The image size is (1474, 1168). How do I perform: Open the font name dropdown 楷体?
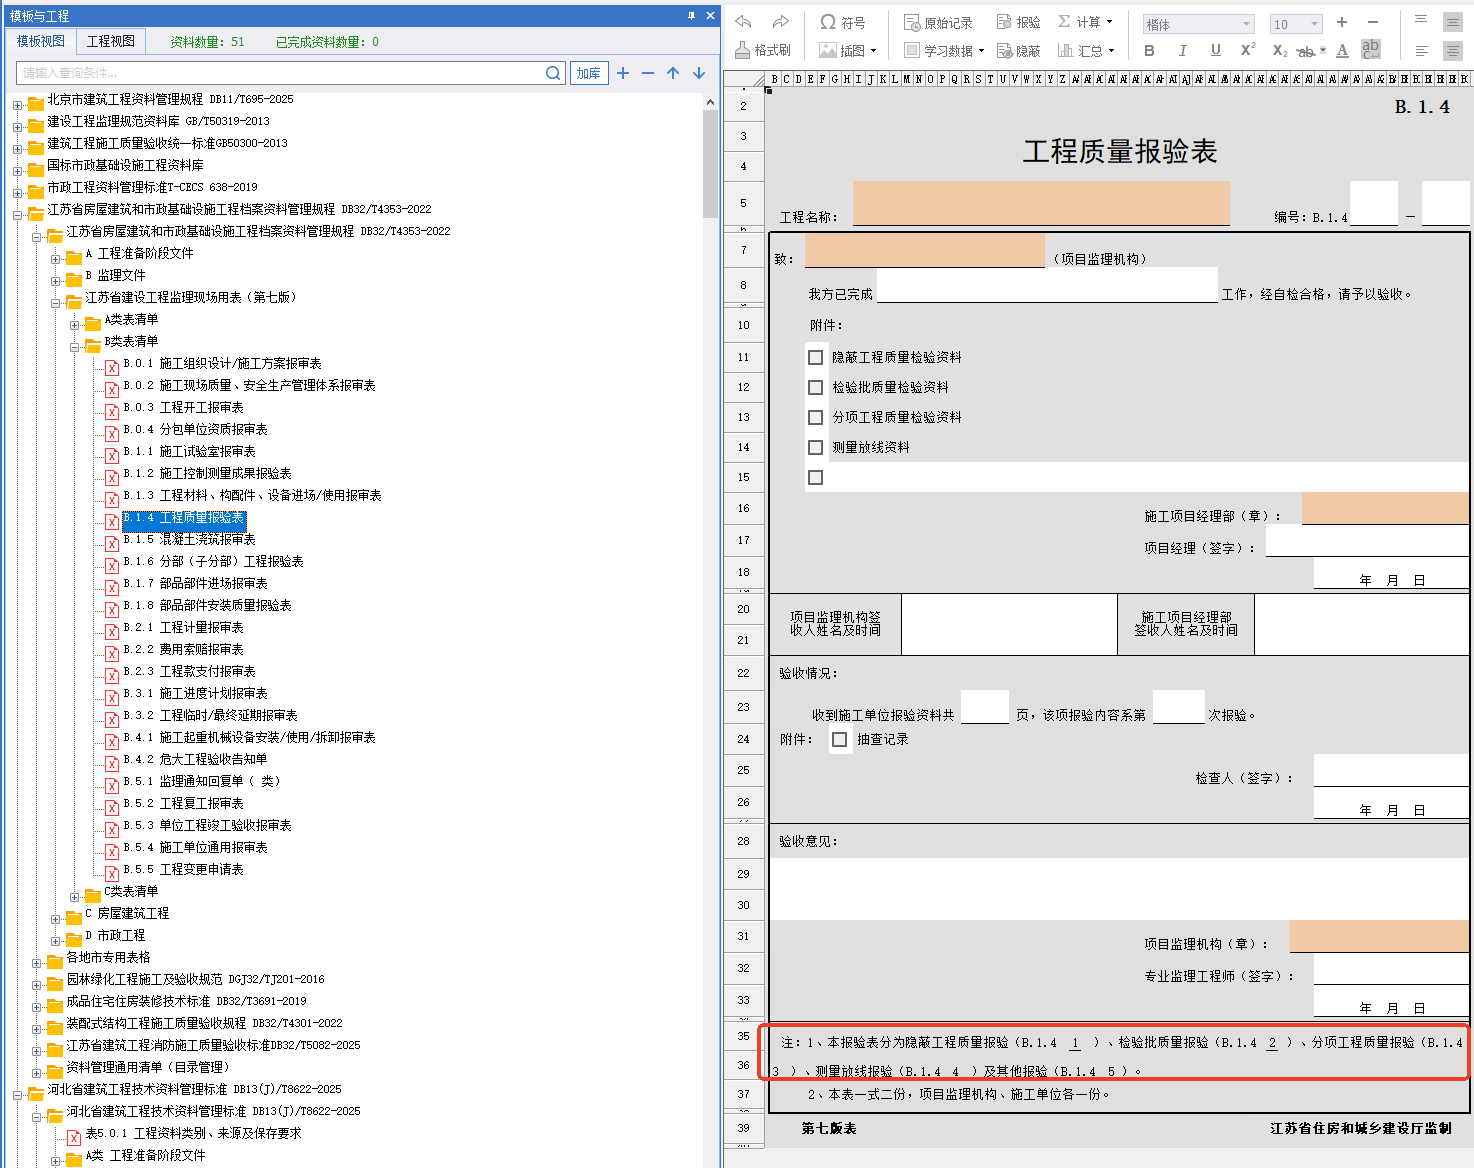[1198, 24]
